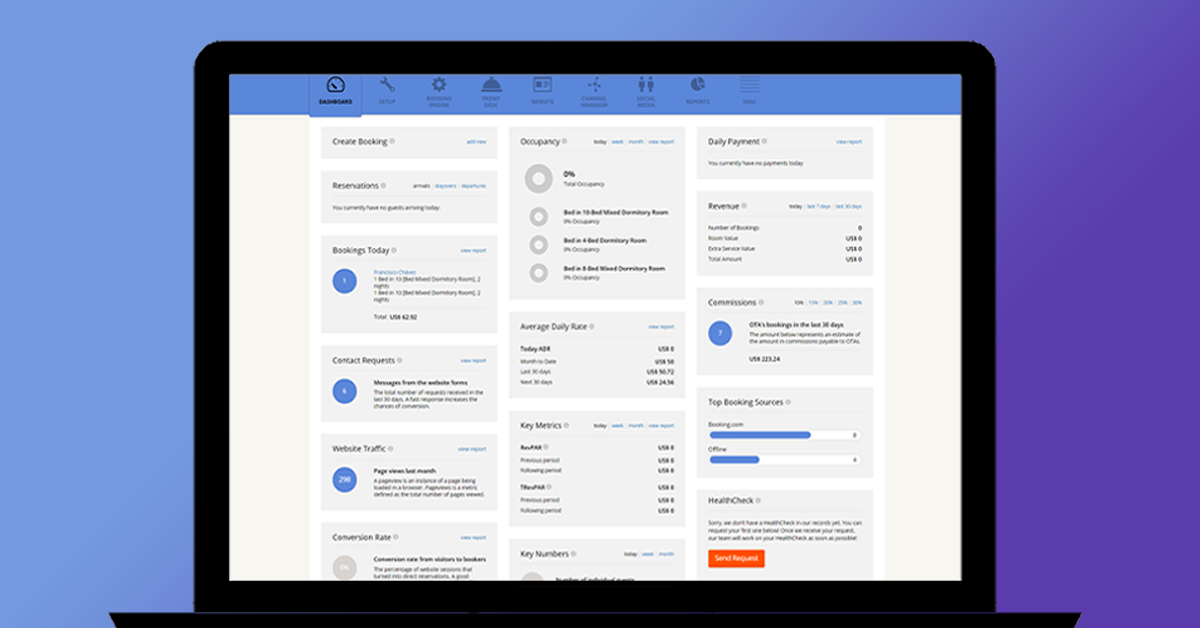Click info icon beside Revenue title
Image resolution: width=1200 pixels, height=628 pixels.
pyautogui.click(x=744, y=206)
